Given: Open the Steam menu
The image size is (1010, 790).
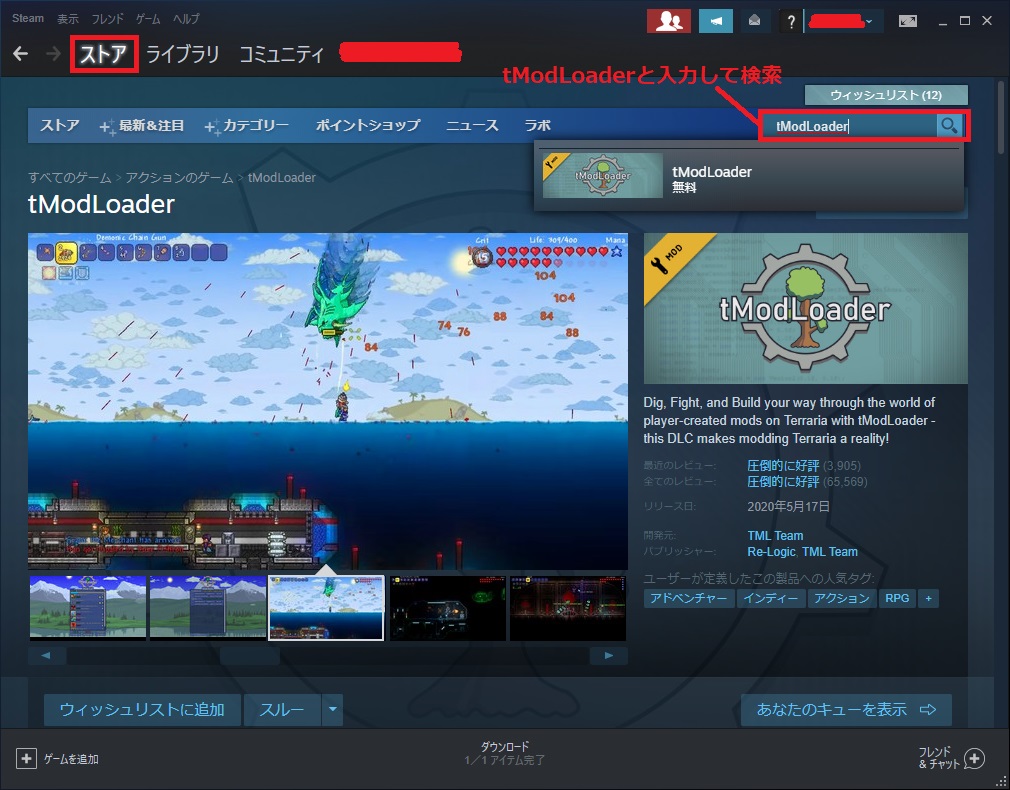Looking at the screenshot, I should click(x=28, y=18).
